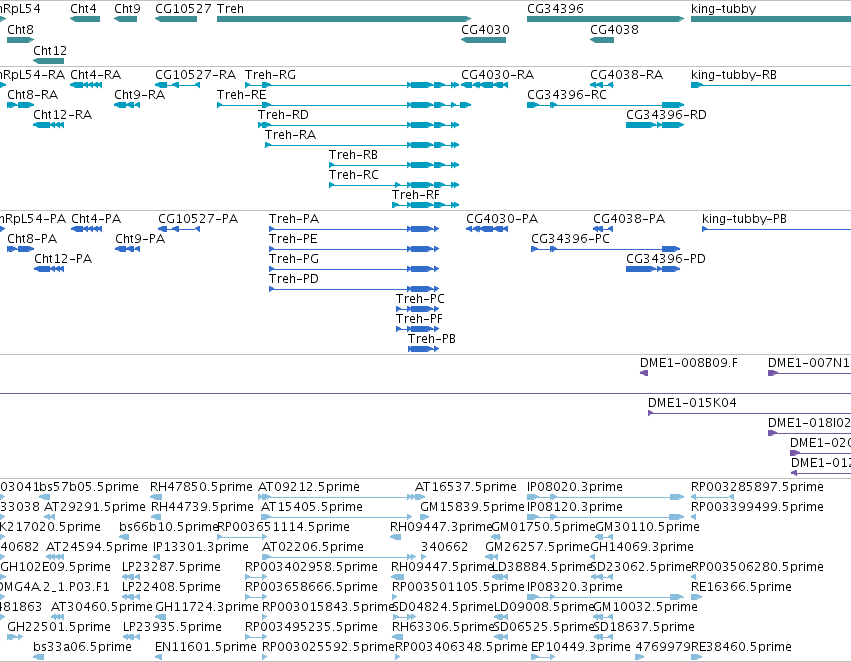Click the CG10527 gene label
This screenshot has width=851, height=662.
(x=183, y=9)
